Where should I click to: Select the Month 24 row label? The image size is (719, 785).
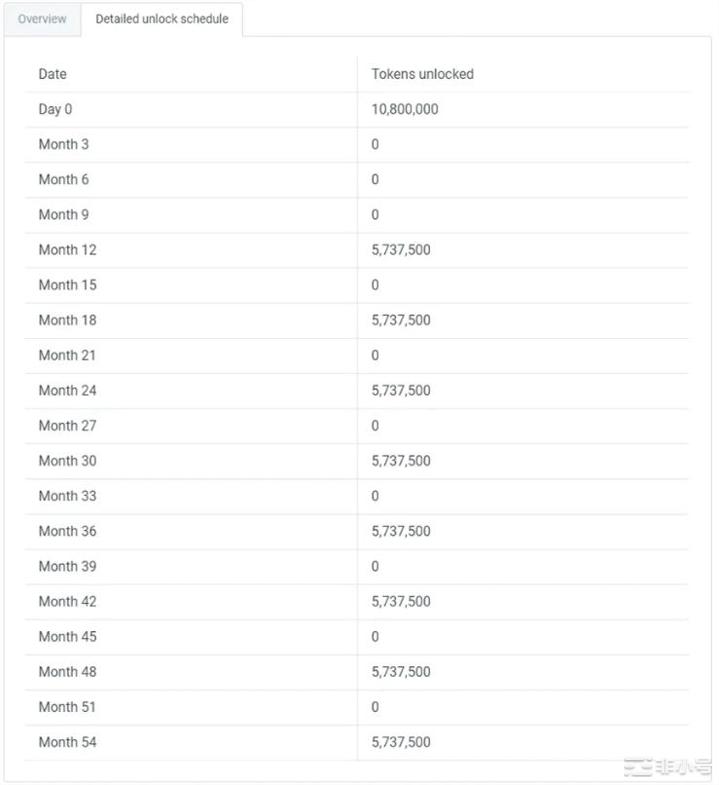(x=67, y=390)
